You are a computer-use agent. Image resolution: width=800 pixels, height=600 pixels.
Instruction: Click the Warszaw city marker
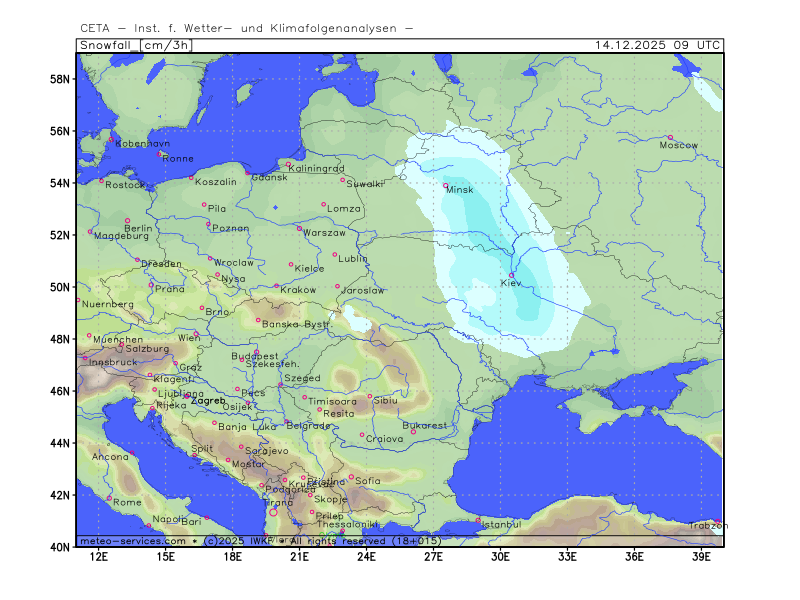coord(299,228)
